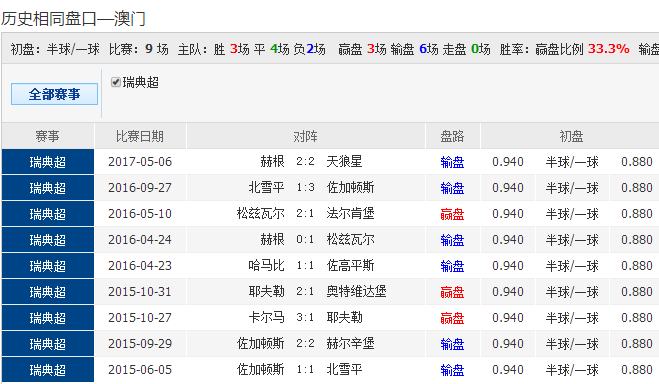Click away team 赫尔辛堡
The height and width of the screenshot is (384, 659).
click(x=351, y=344)
